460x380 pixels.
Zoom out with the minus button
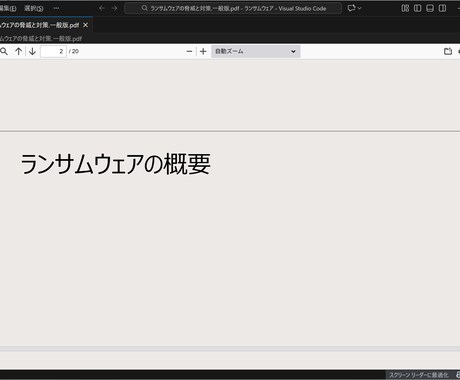[x=189, y=51]
